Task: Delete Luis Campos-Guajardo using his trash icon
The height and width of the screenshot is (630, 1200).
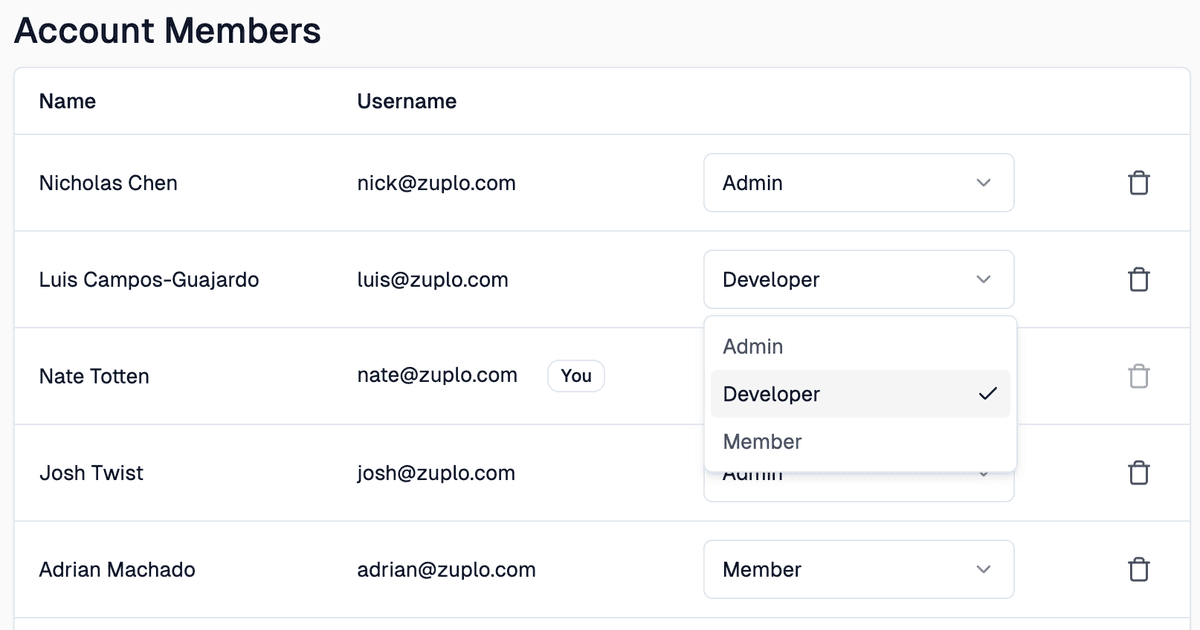Action: pos(1138,279)
